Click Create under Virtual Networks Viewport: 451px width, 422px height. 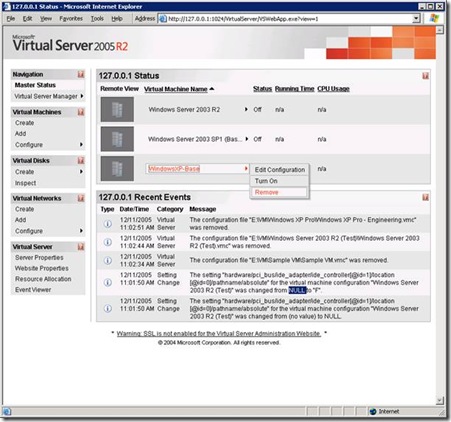click(x=25, y=209)
